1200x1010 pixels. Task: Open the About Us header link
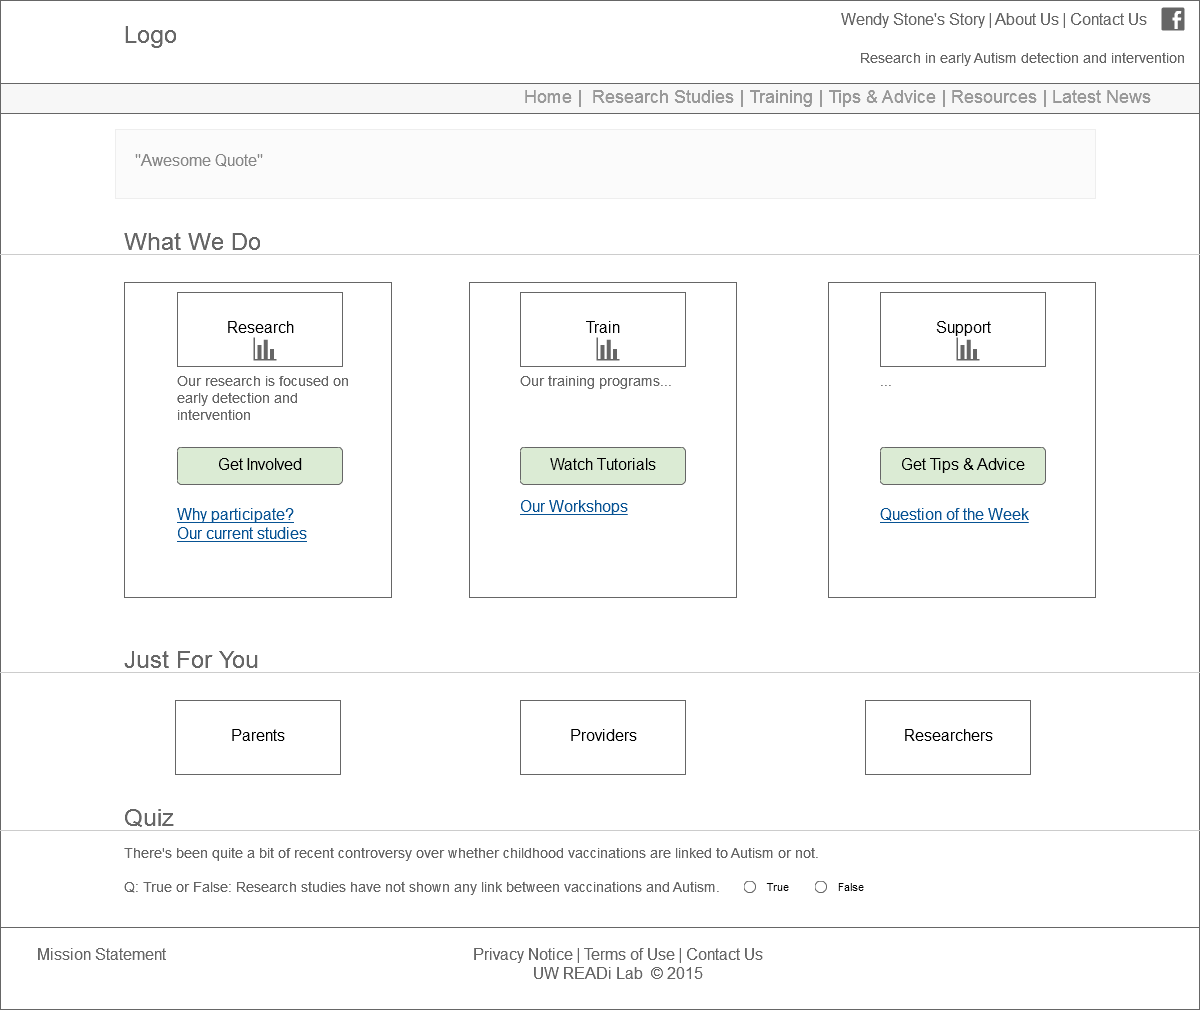pos(1027,20)
